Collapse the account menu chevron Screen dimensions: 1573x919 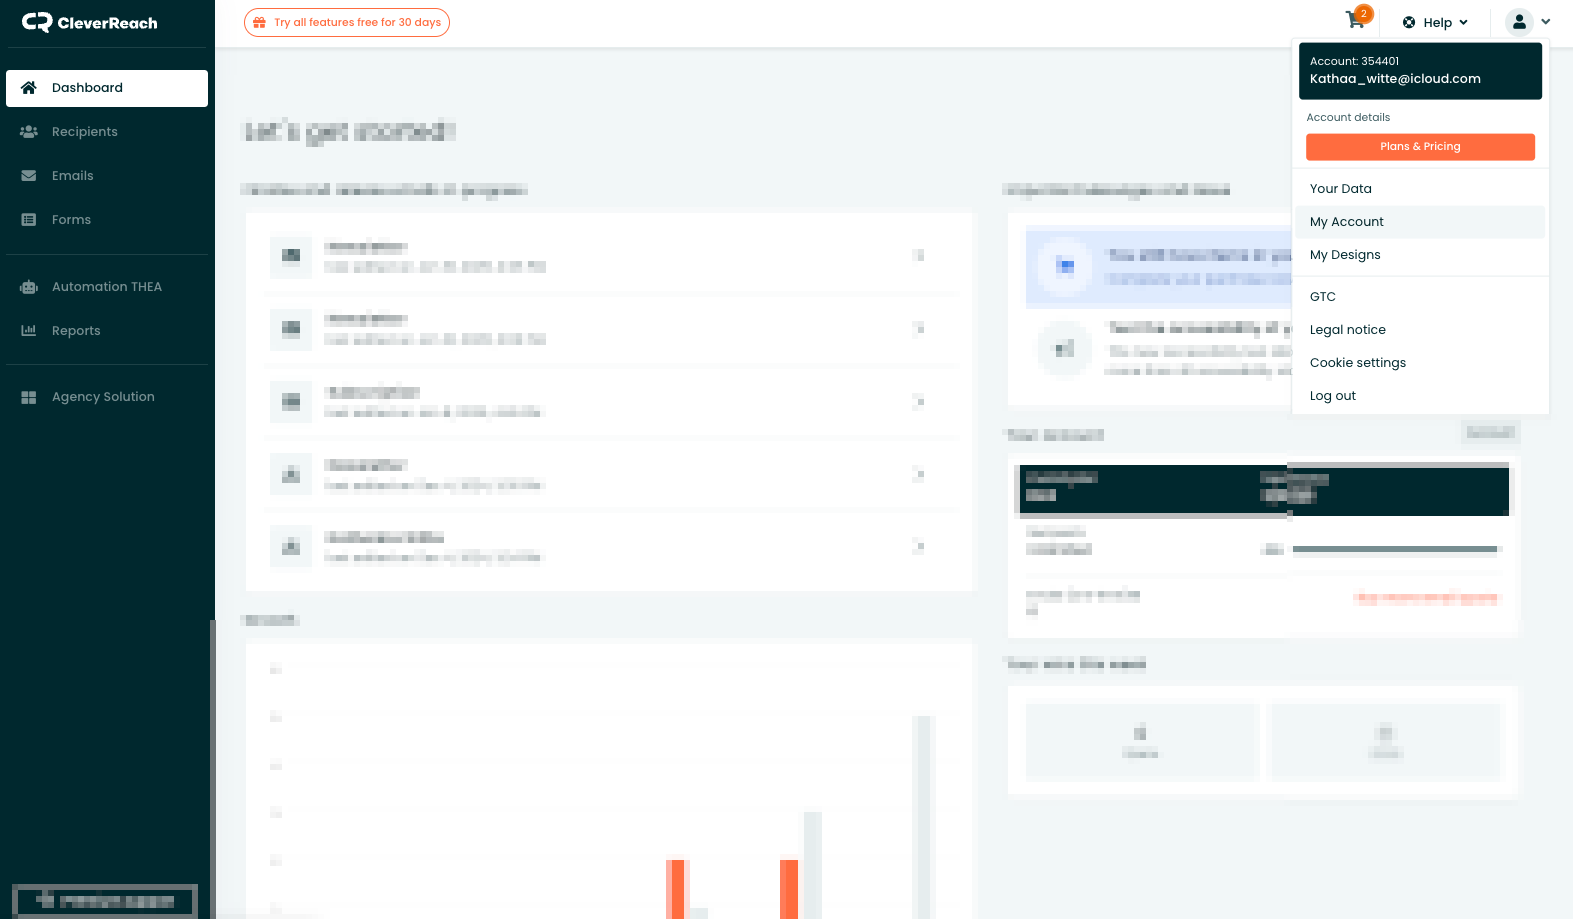[x=1546, y=22]
